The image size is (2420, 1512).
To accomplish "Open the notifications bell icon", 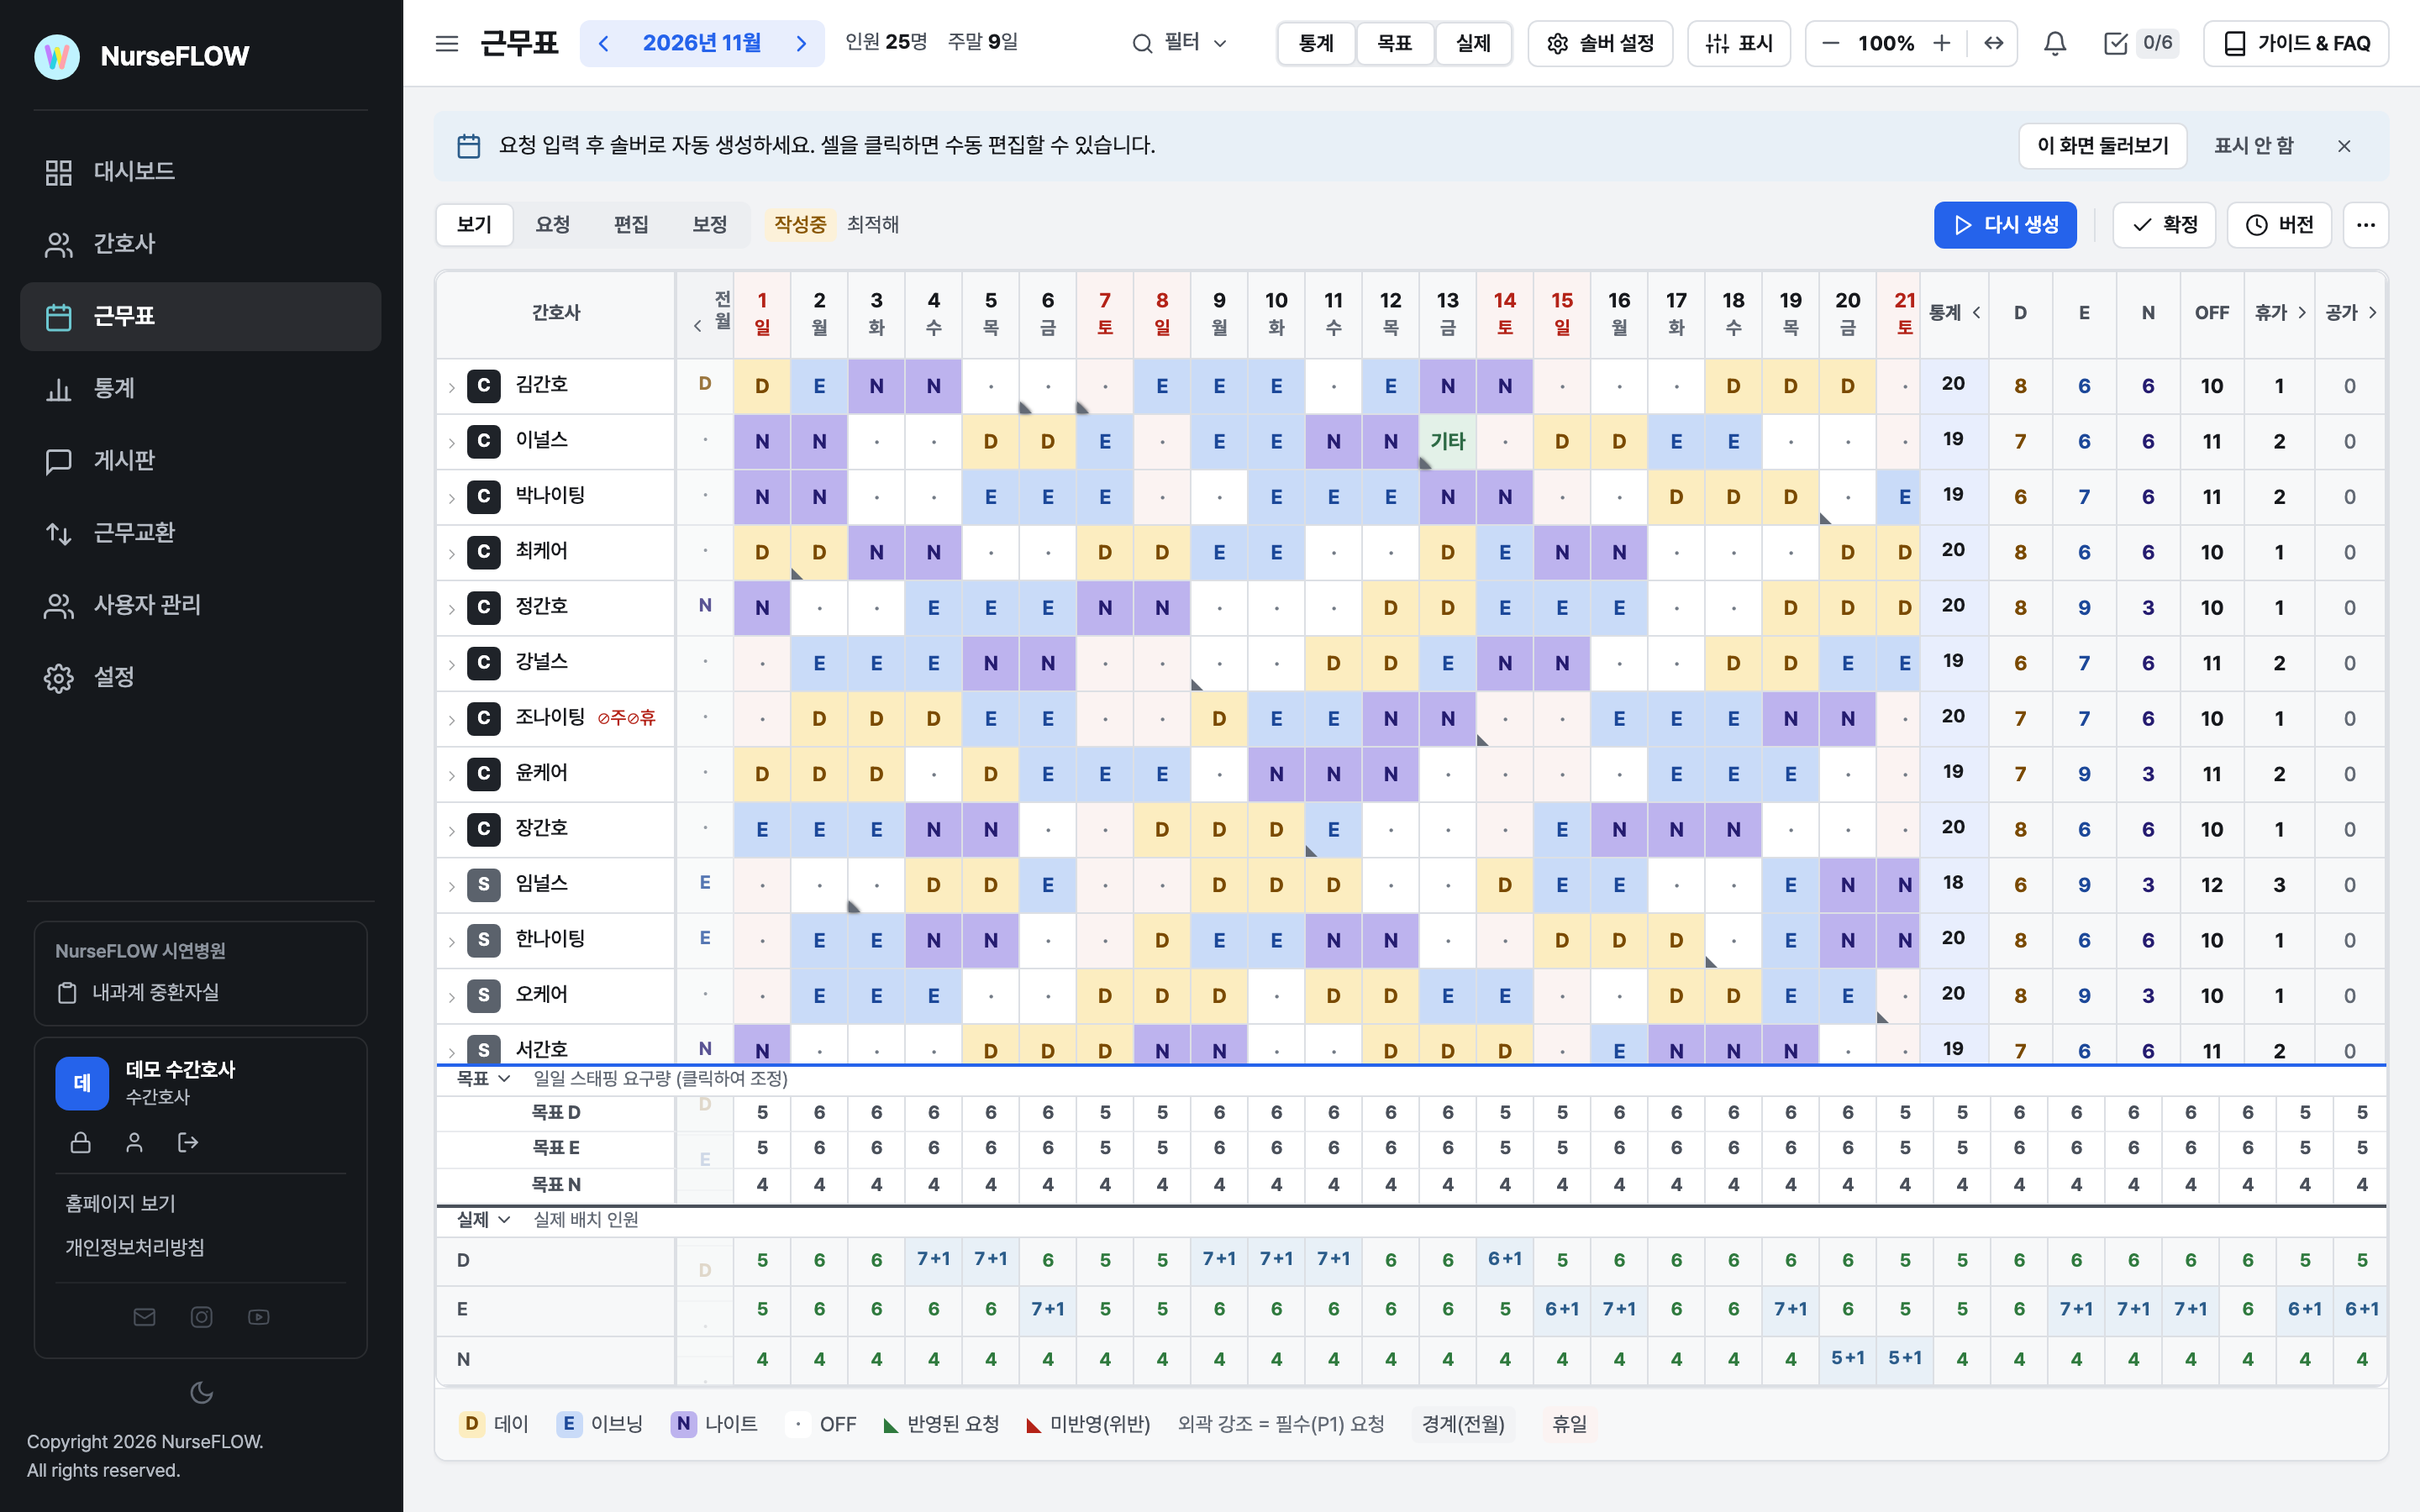I will coord(2055,43).
